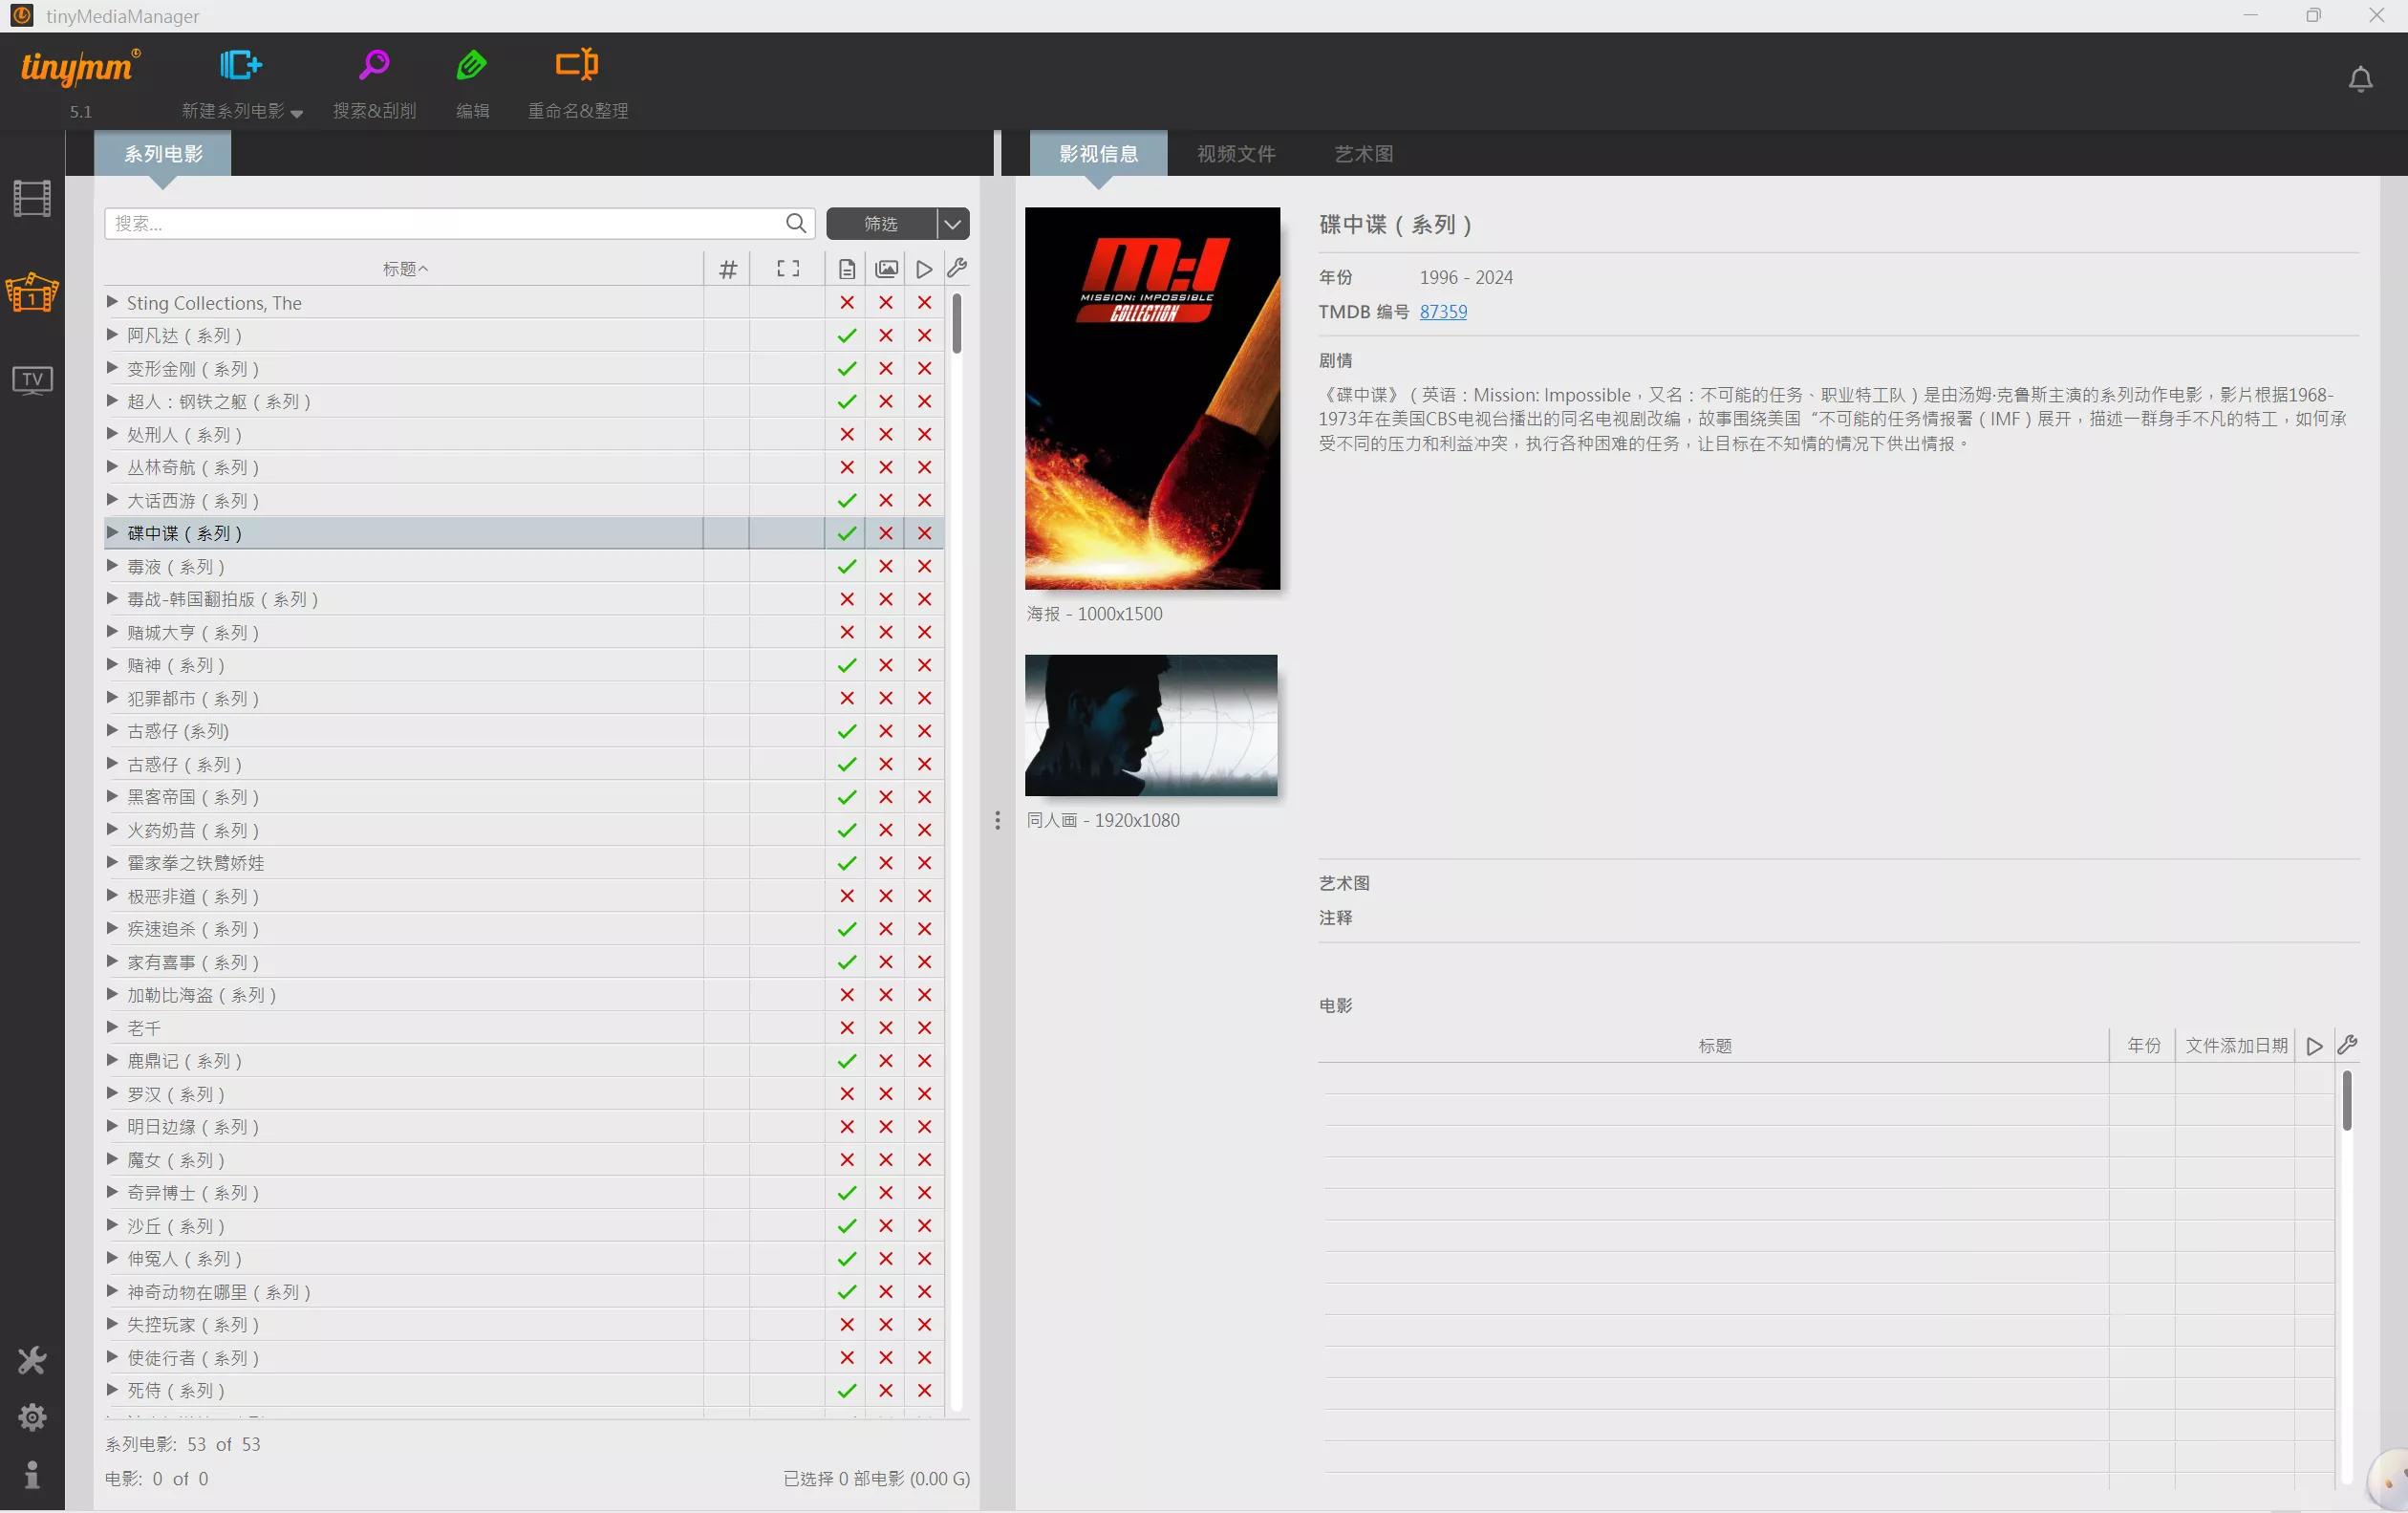The image size is (2408, 1513).
Task: Click the movie set list vertical scrollbar
Action: tap(957, 323)
